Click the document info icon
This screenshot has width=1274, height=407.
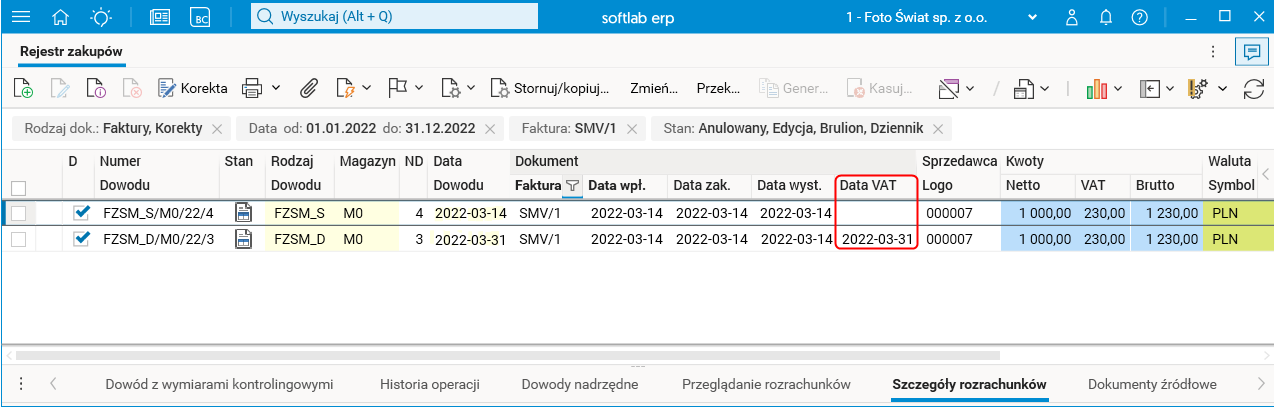[x=96, y=88]
